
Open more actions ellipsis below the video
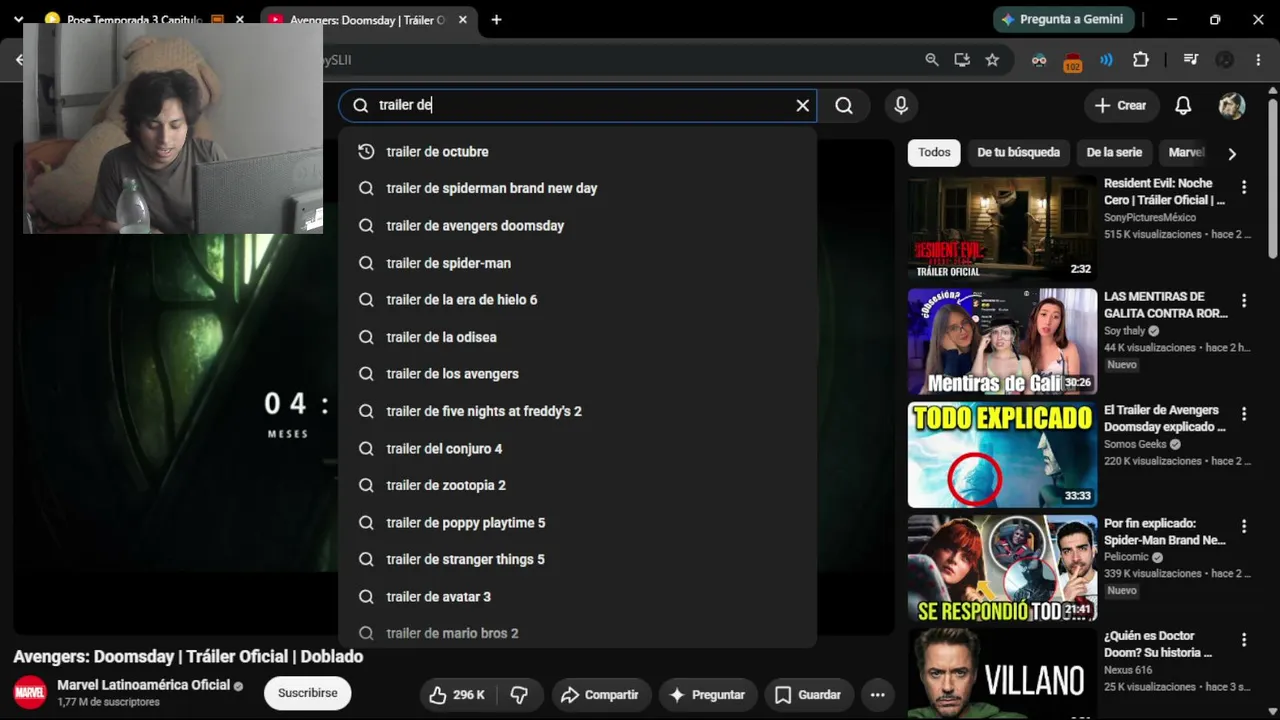pos(878,695)
